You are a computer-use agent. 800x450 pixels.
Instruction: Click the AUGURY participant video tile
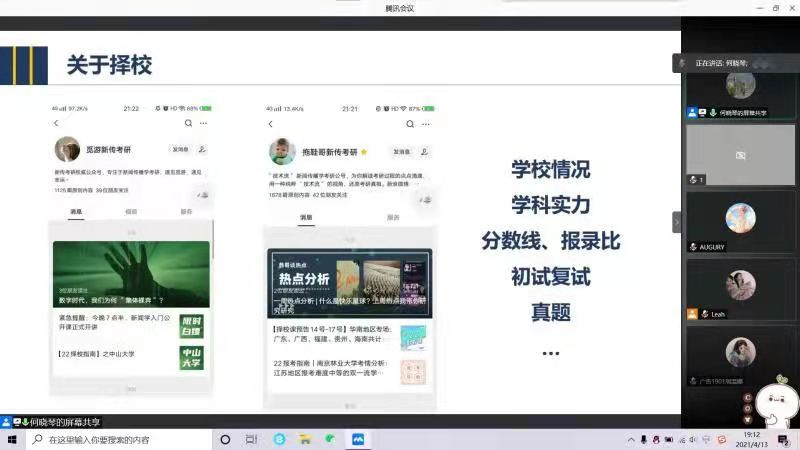740,219
